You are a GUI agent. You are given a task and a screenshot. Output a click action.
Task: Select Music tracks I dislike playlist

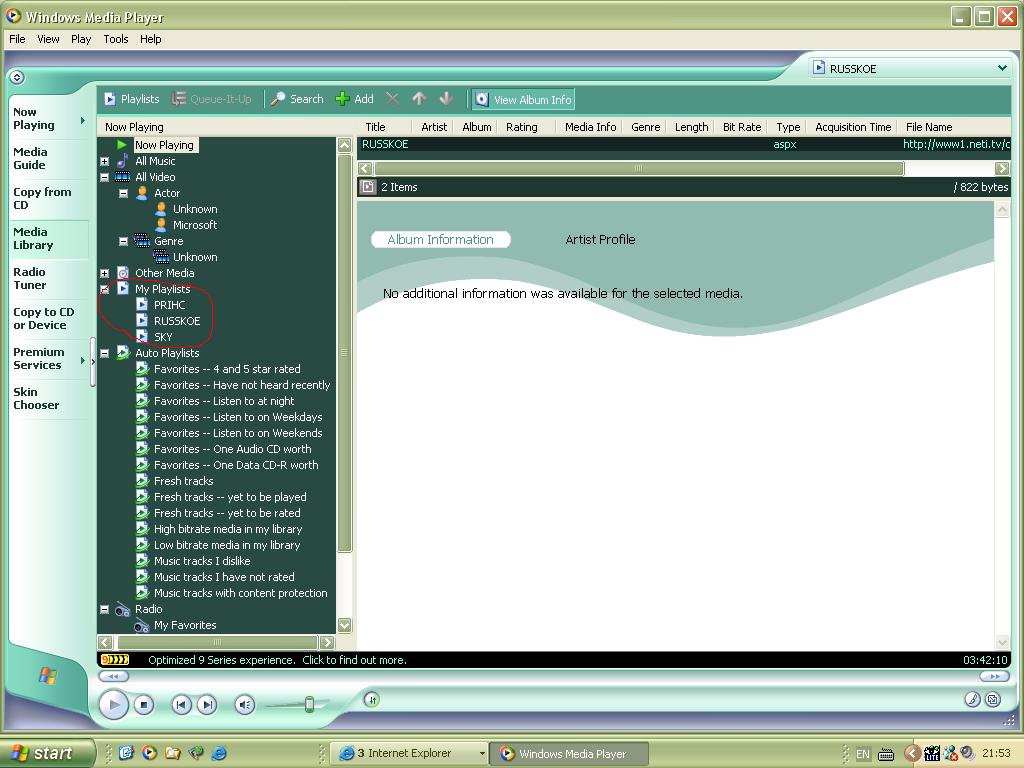[202, 561]
